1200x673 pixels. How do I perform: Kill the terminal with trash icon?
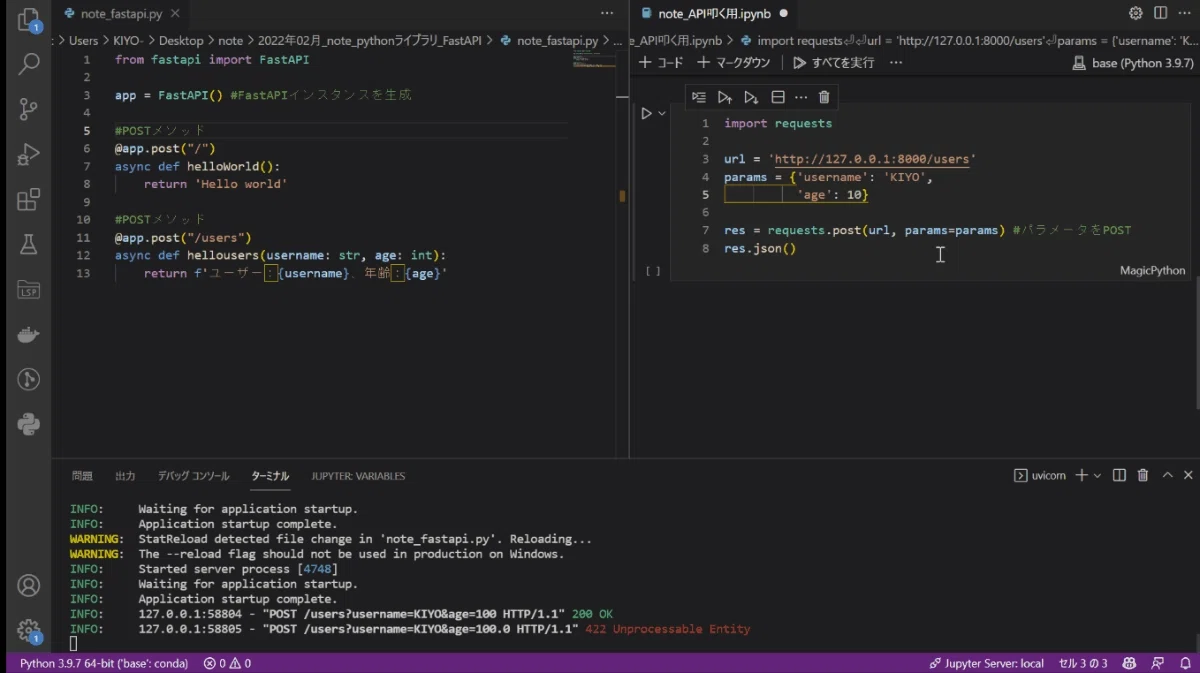1143,476
